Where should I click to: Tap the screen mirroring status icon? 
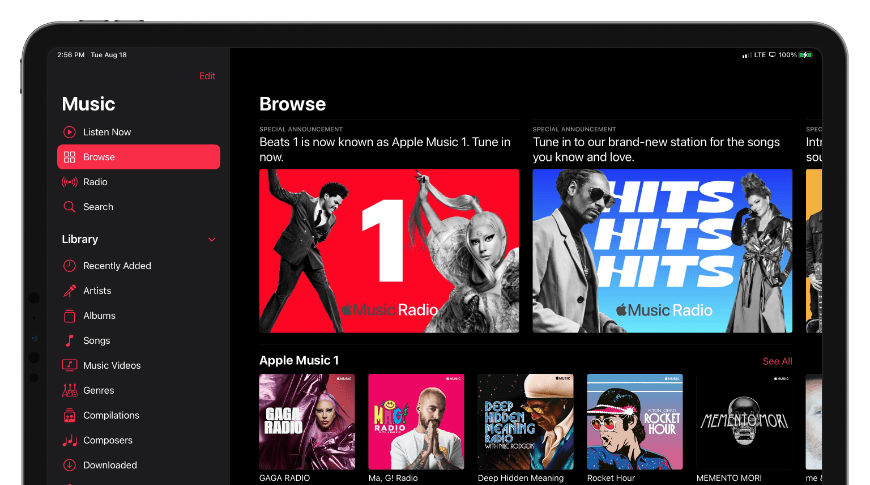click(x=772, y=55)
